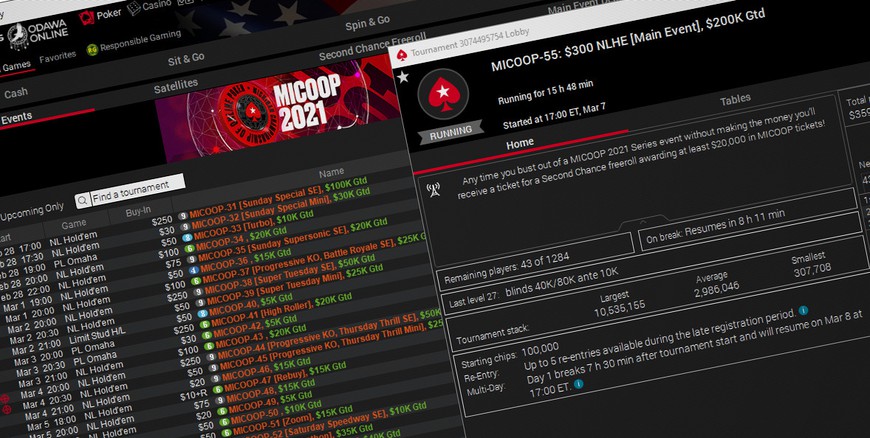
Task: Open Responsible Gaming via the green RG icon
Action: pyautogui.click(x=92, y=50)
